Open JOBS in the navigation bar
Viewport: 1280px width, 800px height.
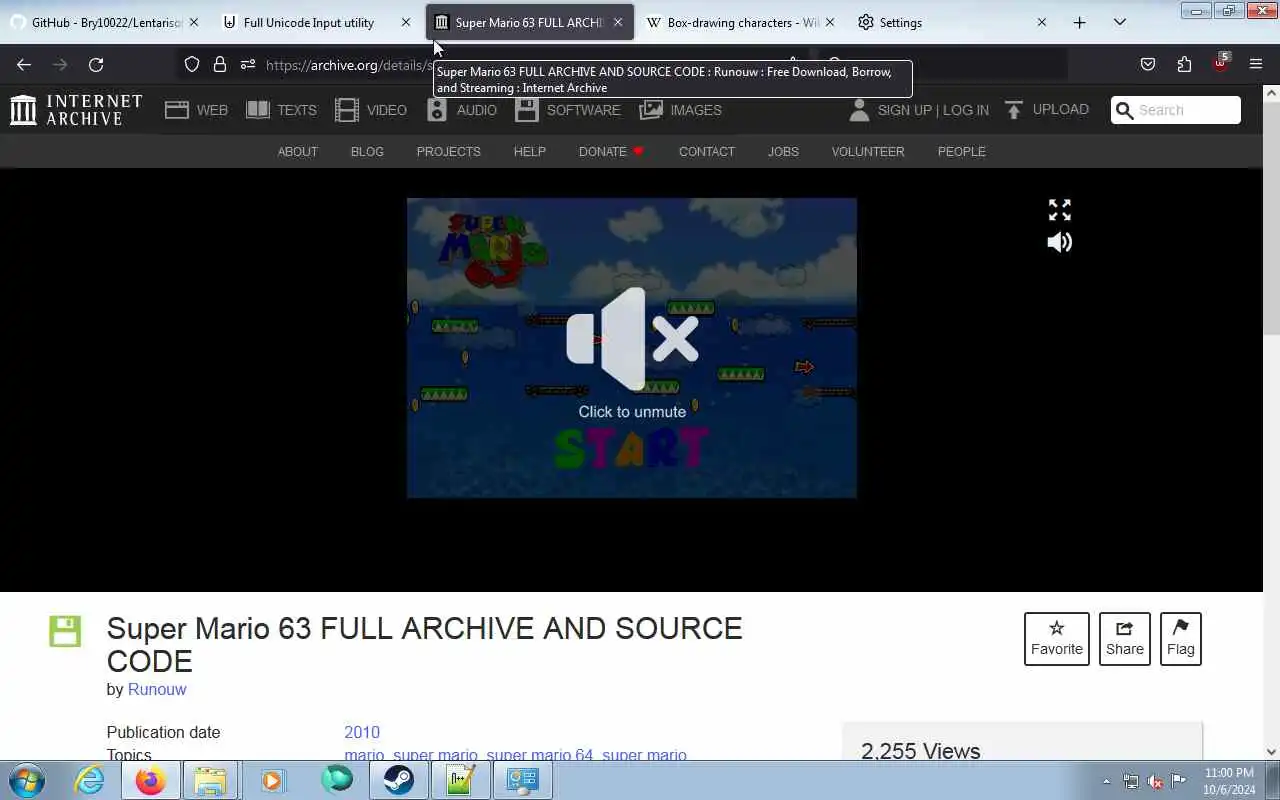click(783, 152)
